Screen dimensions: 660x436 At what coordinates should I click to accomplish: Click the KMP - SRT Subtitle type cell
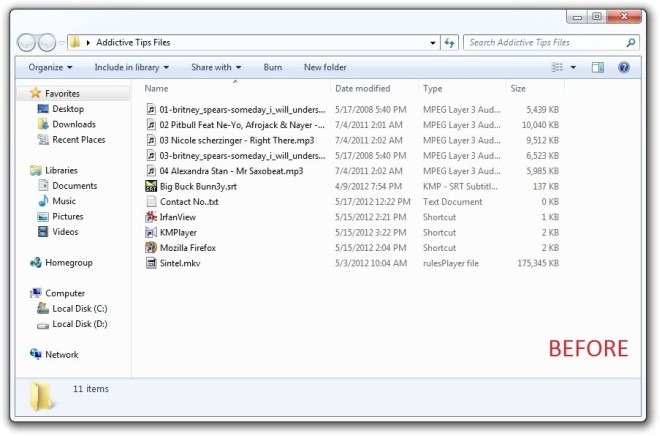[x=460, y=186]
